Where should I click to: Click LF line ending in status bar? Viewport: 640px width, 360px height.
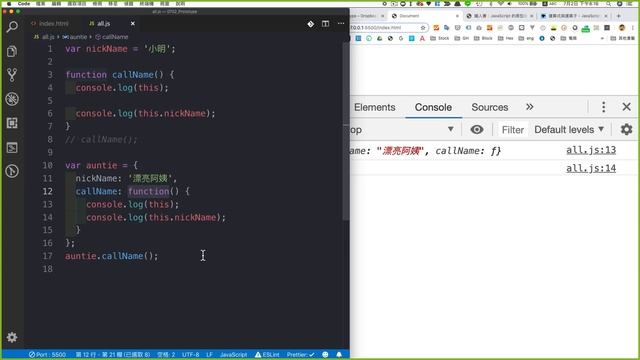coord(209,354)
